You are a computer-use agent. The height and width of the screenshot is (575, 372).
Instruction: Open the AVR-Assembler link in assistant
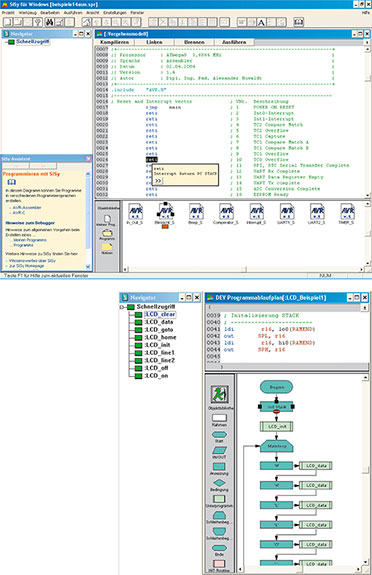point(27,208)
